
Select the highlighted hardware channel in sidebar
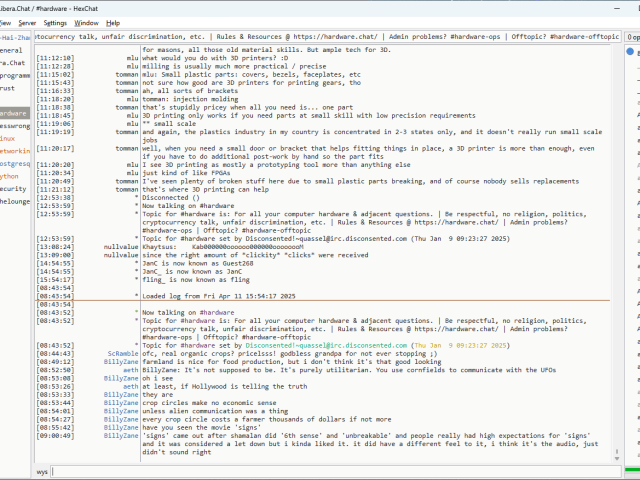click(x=14, y=113)
